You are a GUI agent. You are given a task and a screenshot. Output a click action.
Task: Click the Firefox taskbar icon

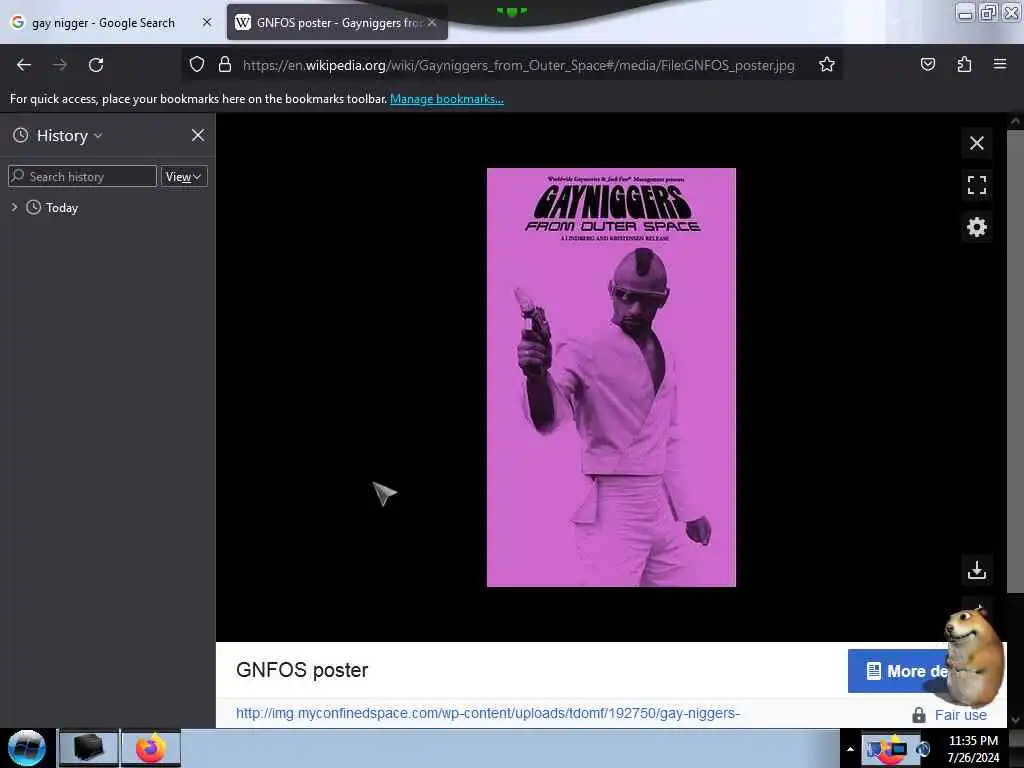150,748
